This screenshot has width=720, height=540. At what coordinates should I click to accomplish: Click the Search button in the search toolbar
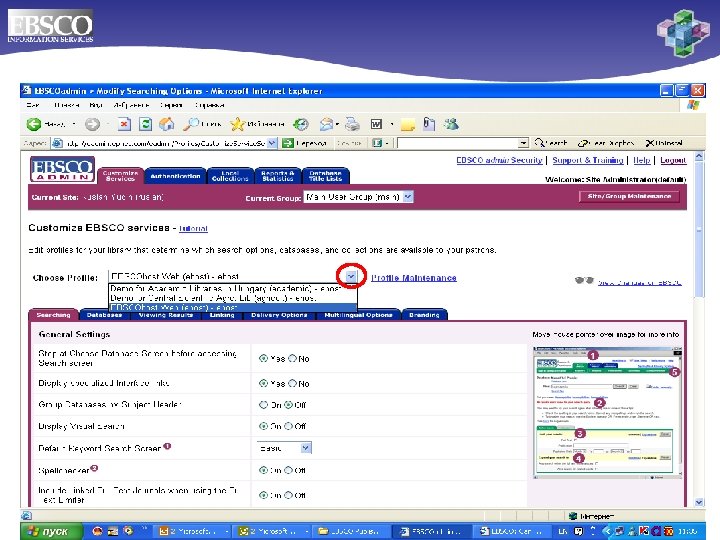click(551, 143)
